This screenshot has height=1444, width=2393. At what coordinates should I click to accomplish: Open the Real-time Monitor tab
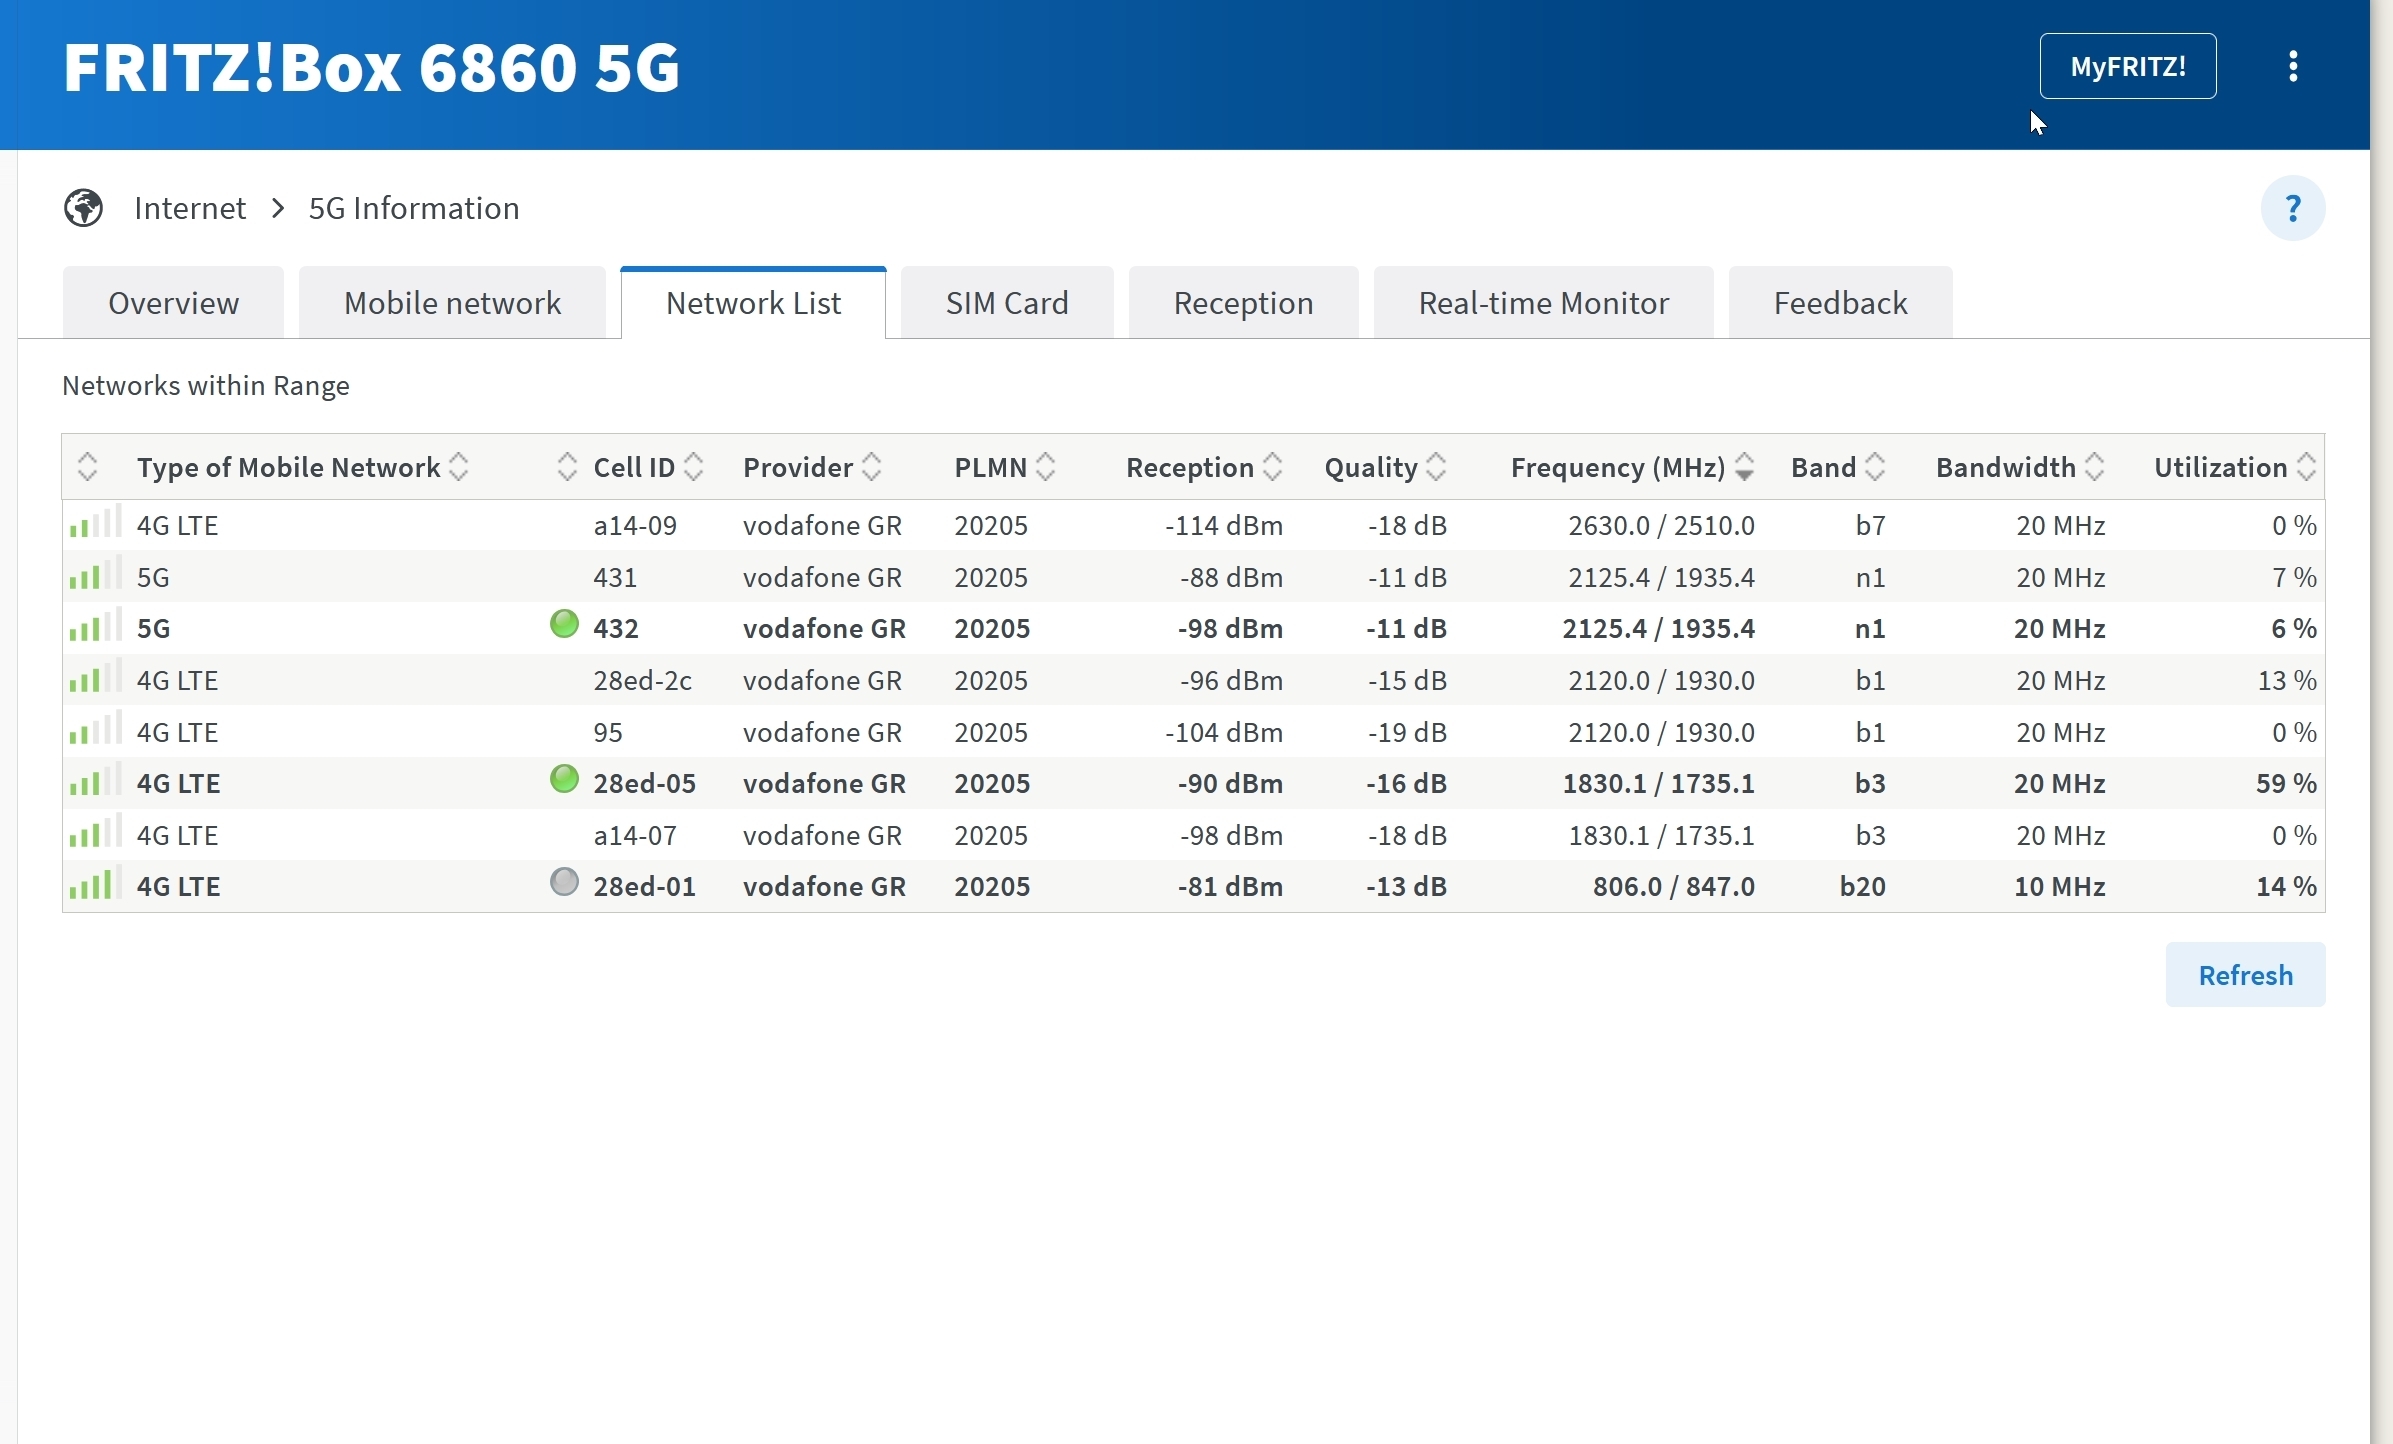pyautogui.click(x=1543, y=303)
